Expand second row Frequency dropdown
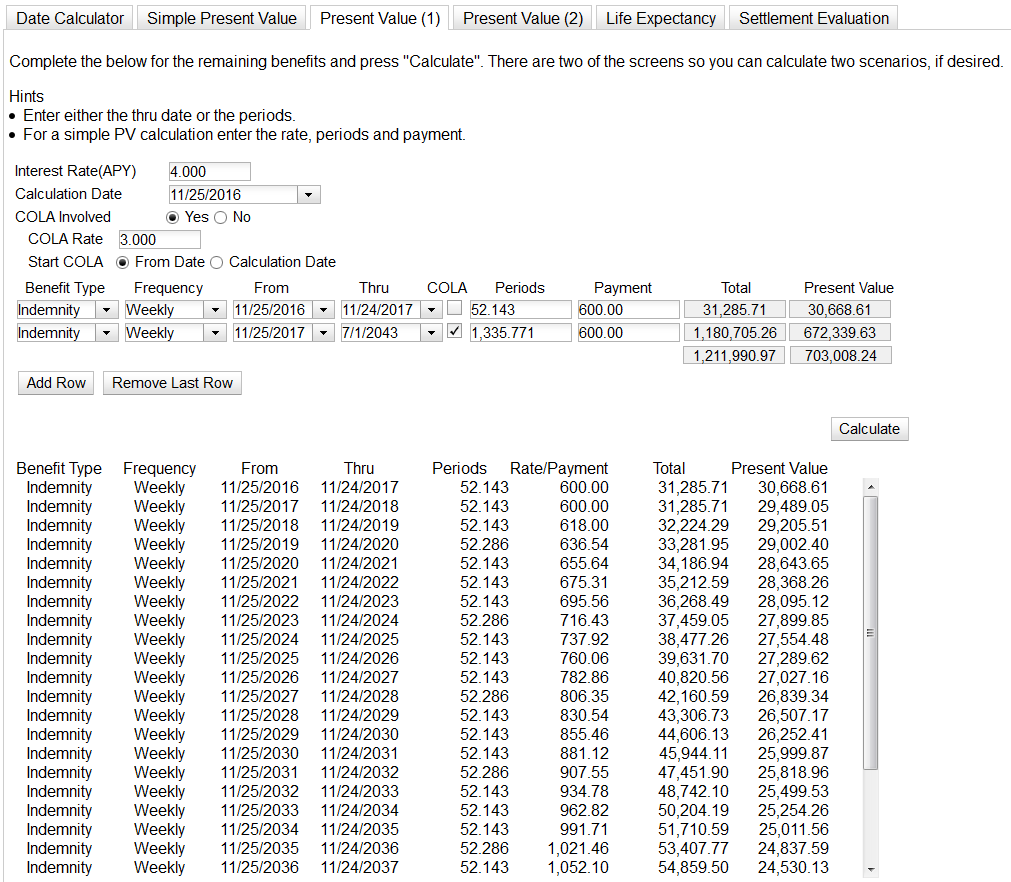This screenshot has width=1011, height=882. pos(215,333)
